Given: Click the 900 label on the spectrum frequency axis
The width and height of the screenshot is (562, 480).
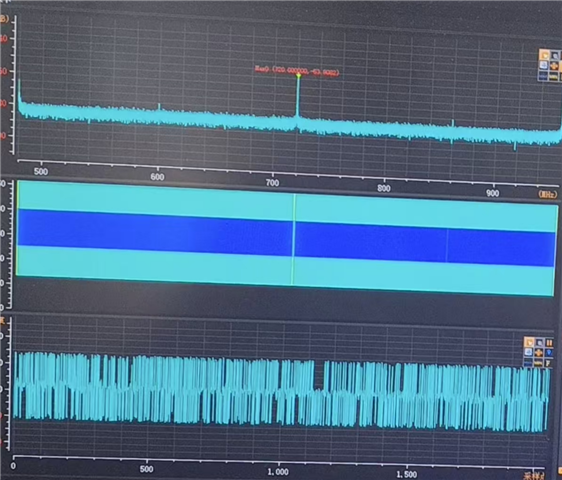Looking at the screenshot, I should pos(492,193).
